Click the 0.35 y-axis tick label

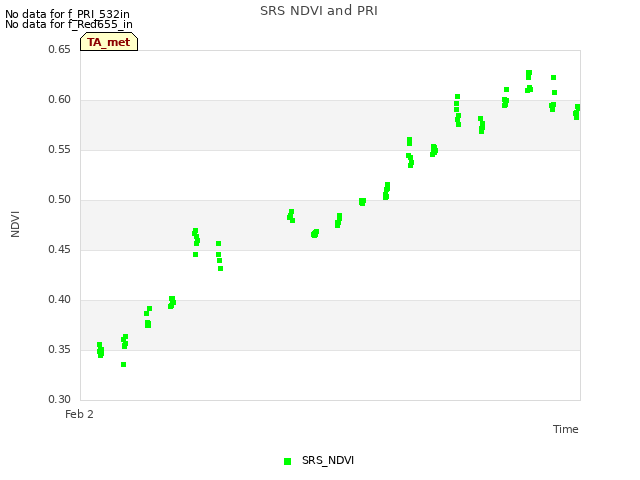60,349
